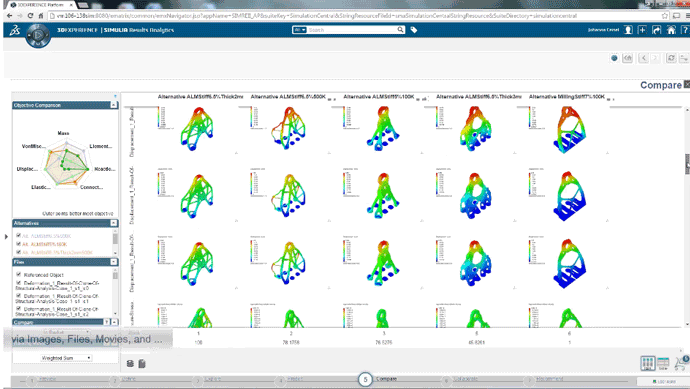
Task: Click browser reload button
Action: [30, 15]
